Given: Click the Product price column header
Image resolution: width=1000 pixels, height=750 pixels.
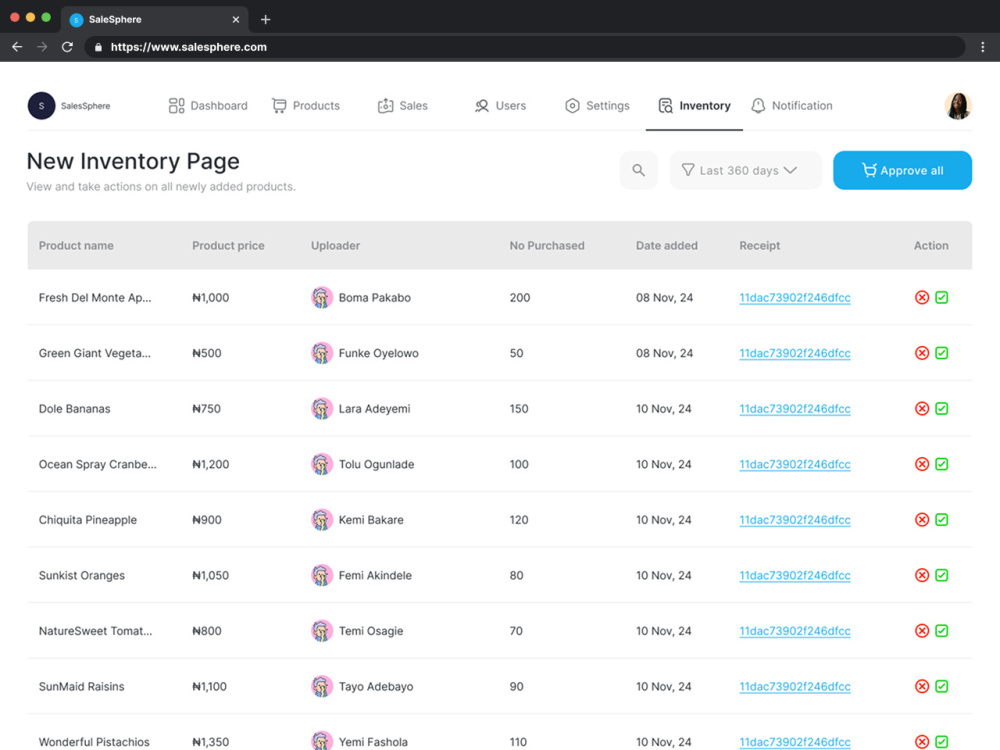Looking at the screenshot, I should [x=228, y=246].
